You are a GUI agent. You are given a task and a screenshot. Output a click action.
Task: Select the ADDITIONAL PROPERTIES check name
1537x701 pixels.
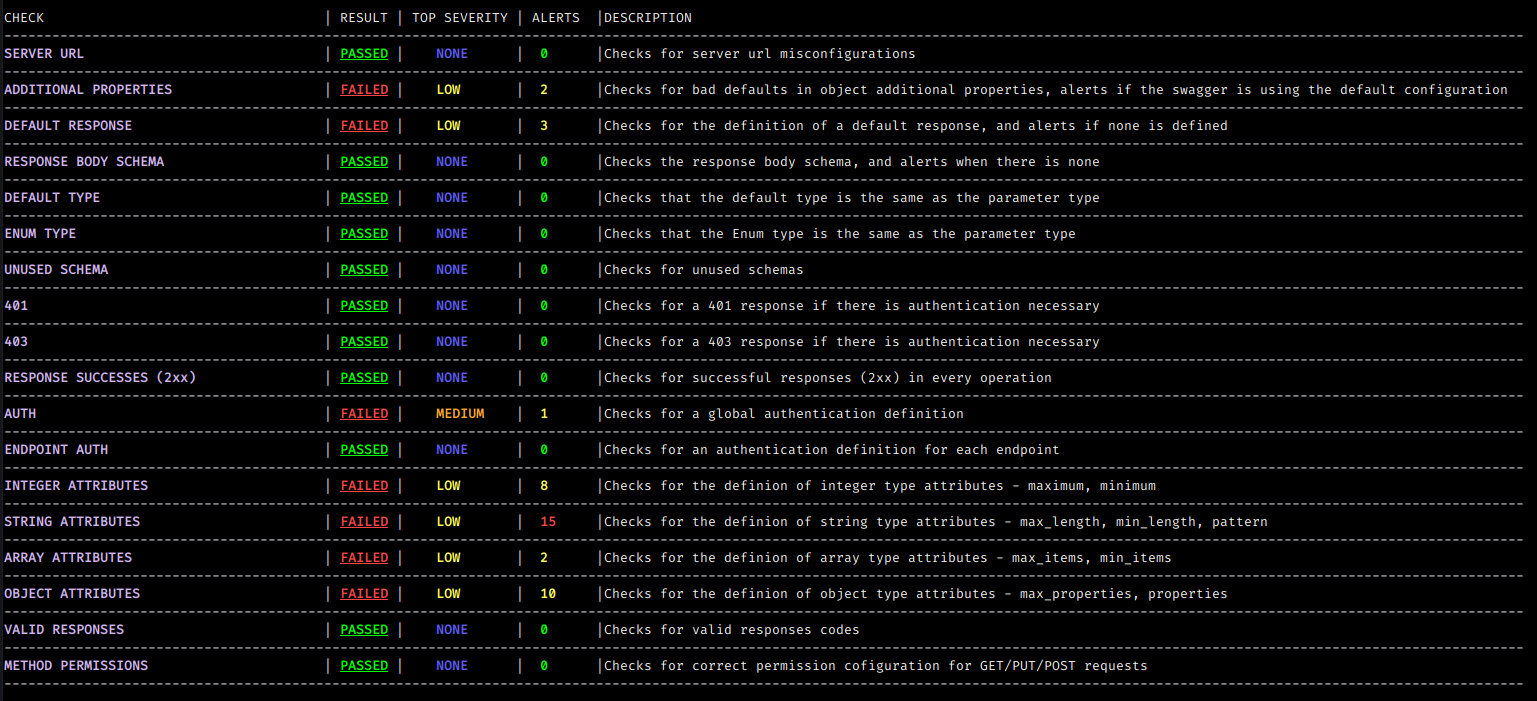88,90
